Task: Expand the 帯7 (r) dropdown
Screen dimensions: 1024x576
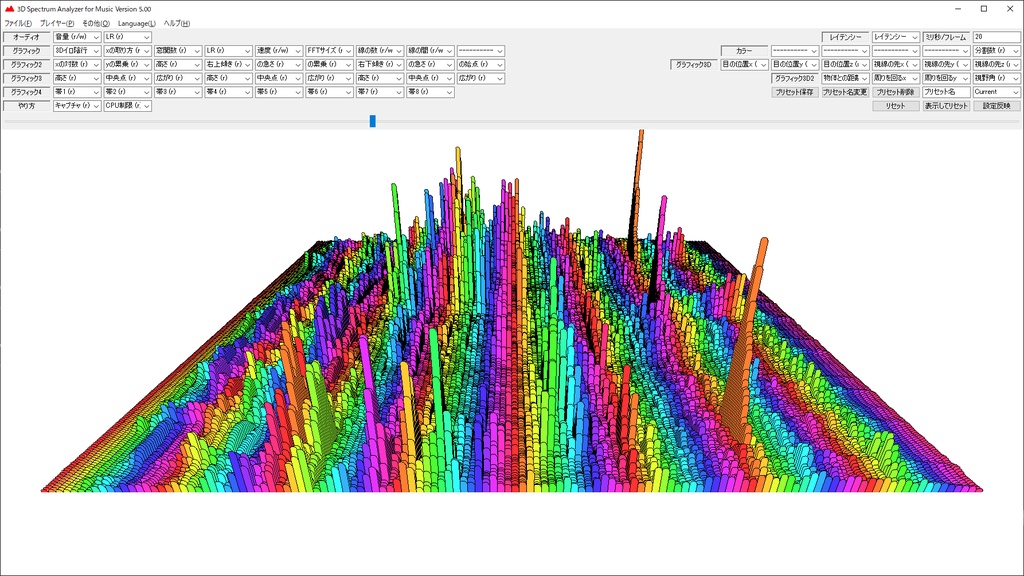Action: 379,92
